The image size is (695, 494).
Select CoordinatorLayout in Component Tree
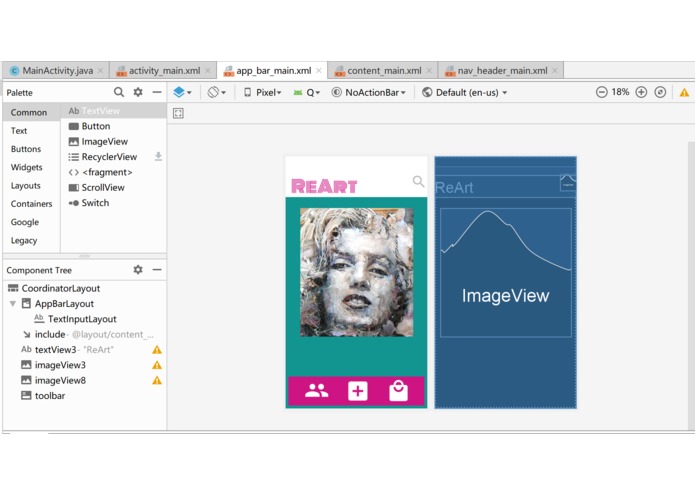pos(84,288)
